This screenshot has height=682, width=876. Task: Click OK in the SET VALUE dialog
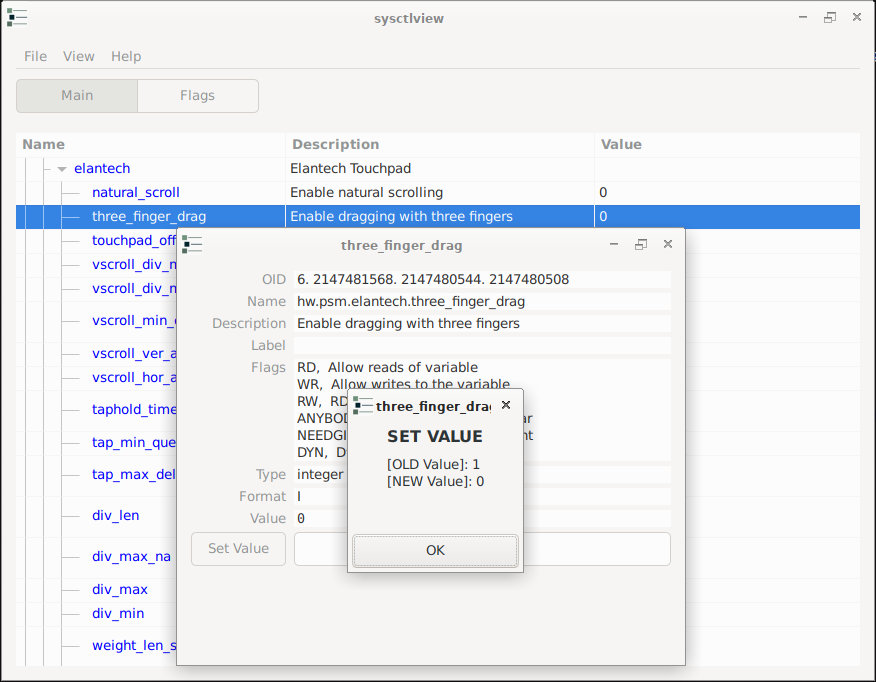click(x=435, y=550)
